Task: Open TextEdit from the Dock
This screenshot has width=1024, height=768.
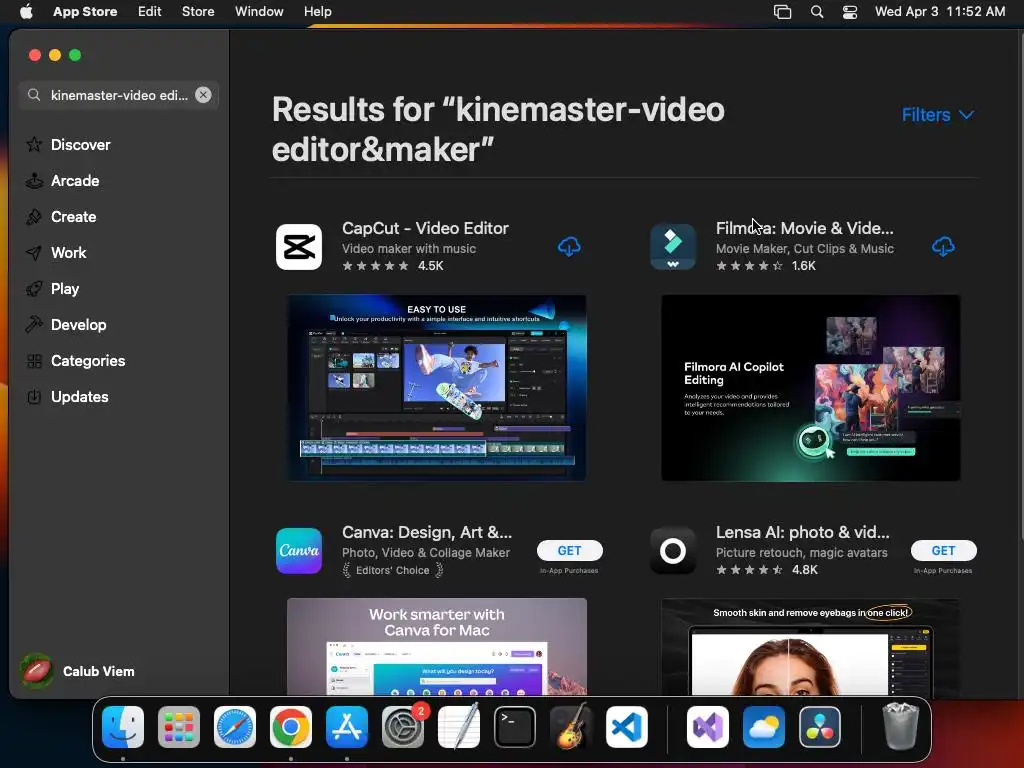Action: pyautogui.click(x=459, y=727)
